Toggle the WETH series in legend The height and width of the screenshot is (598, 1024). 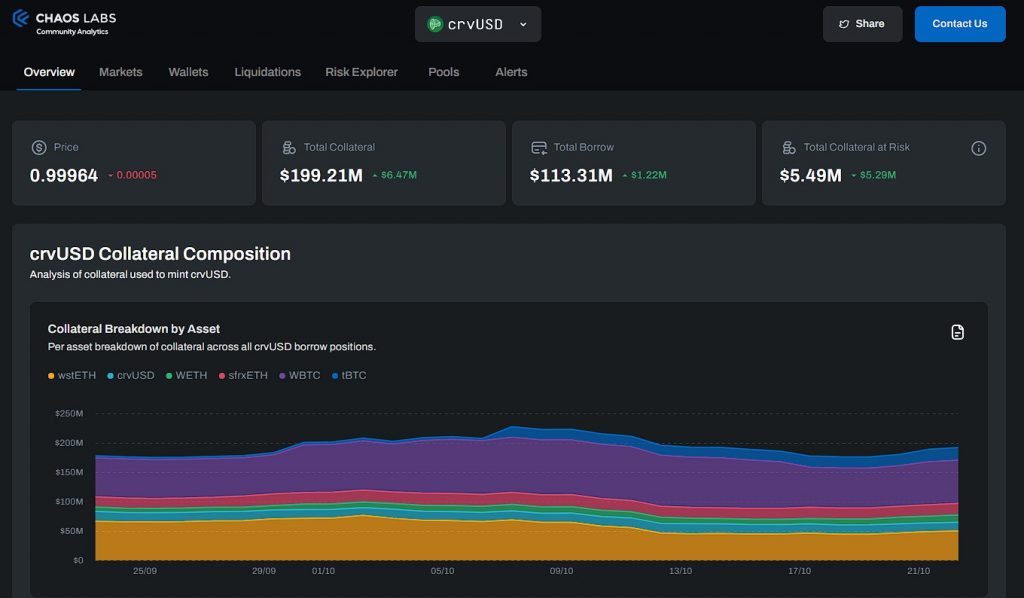pyautogui.click(x=186, y=375)
